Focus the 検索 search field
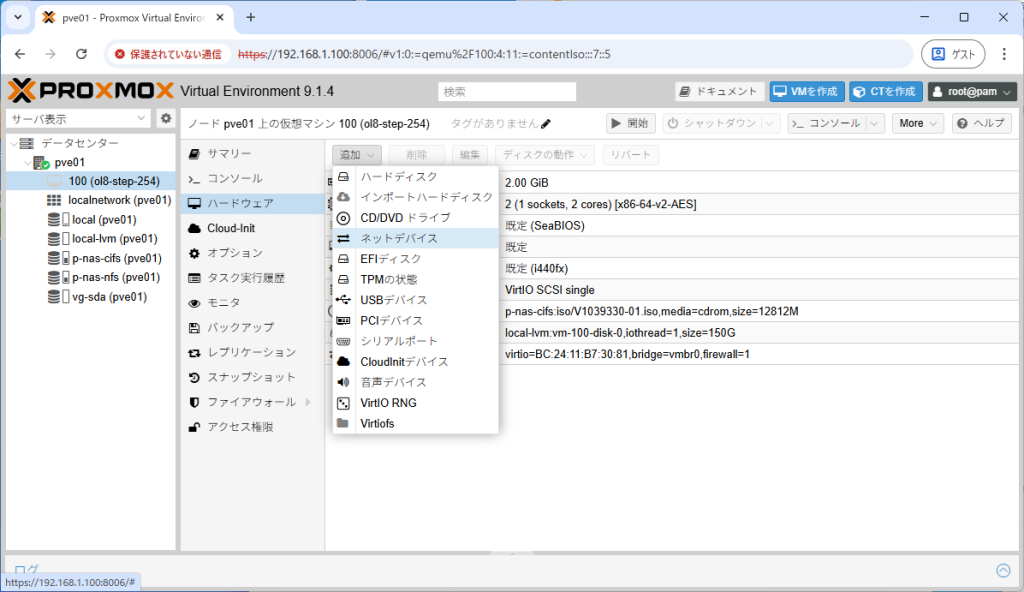Viewport: 1024px width, 592px height. click(507, 91)
